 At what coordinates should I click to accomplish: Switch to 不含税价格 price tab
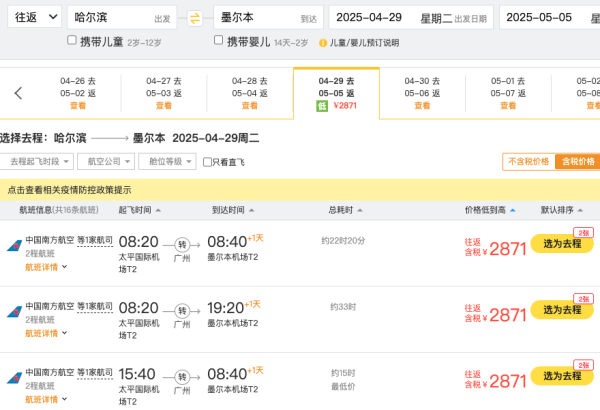click(528, 162)
